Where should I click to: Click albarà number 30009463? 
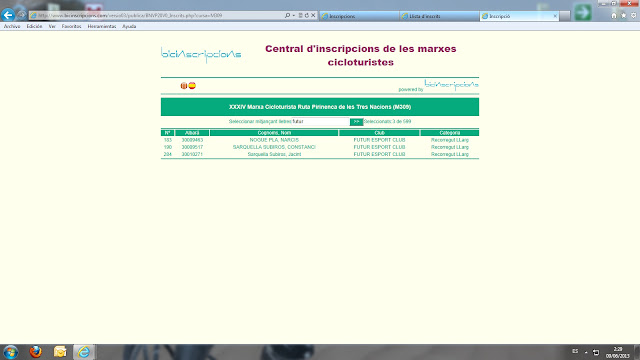tap(192, 140)
